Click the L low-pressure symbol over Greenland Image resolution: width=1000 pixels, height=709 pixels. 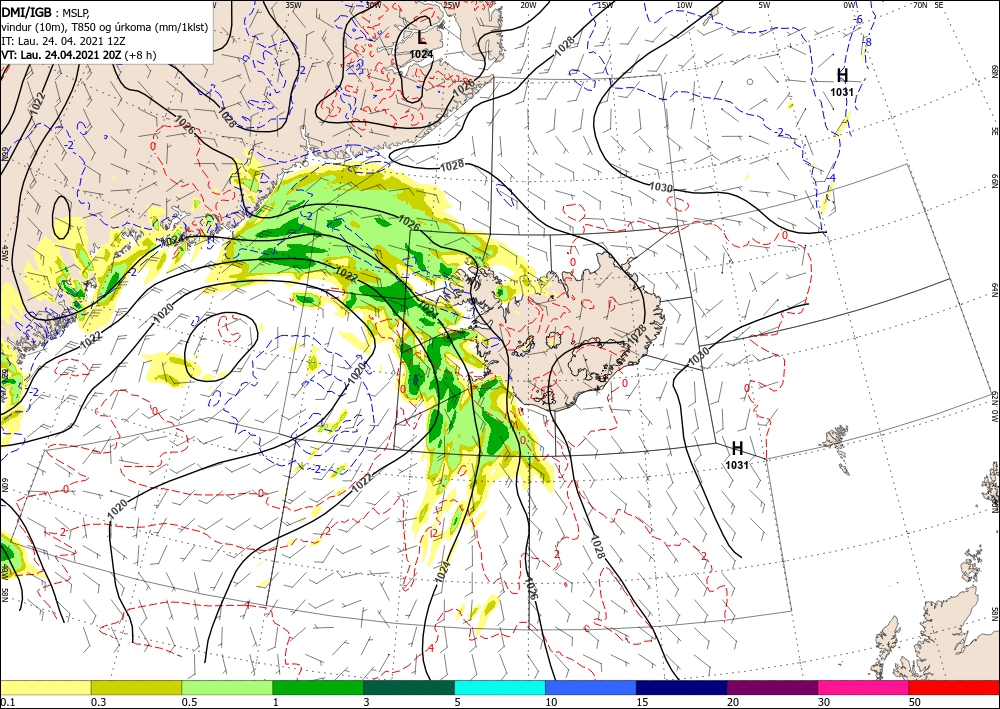(x=422, y=39)
